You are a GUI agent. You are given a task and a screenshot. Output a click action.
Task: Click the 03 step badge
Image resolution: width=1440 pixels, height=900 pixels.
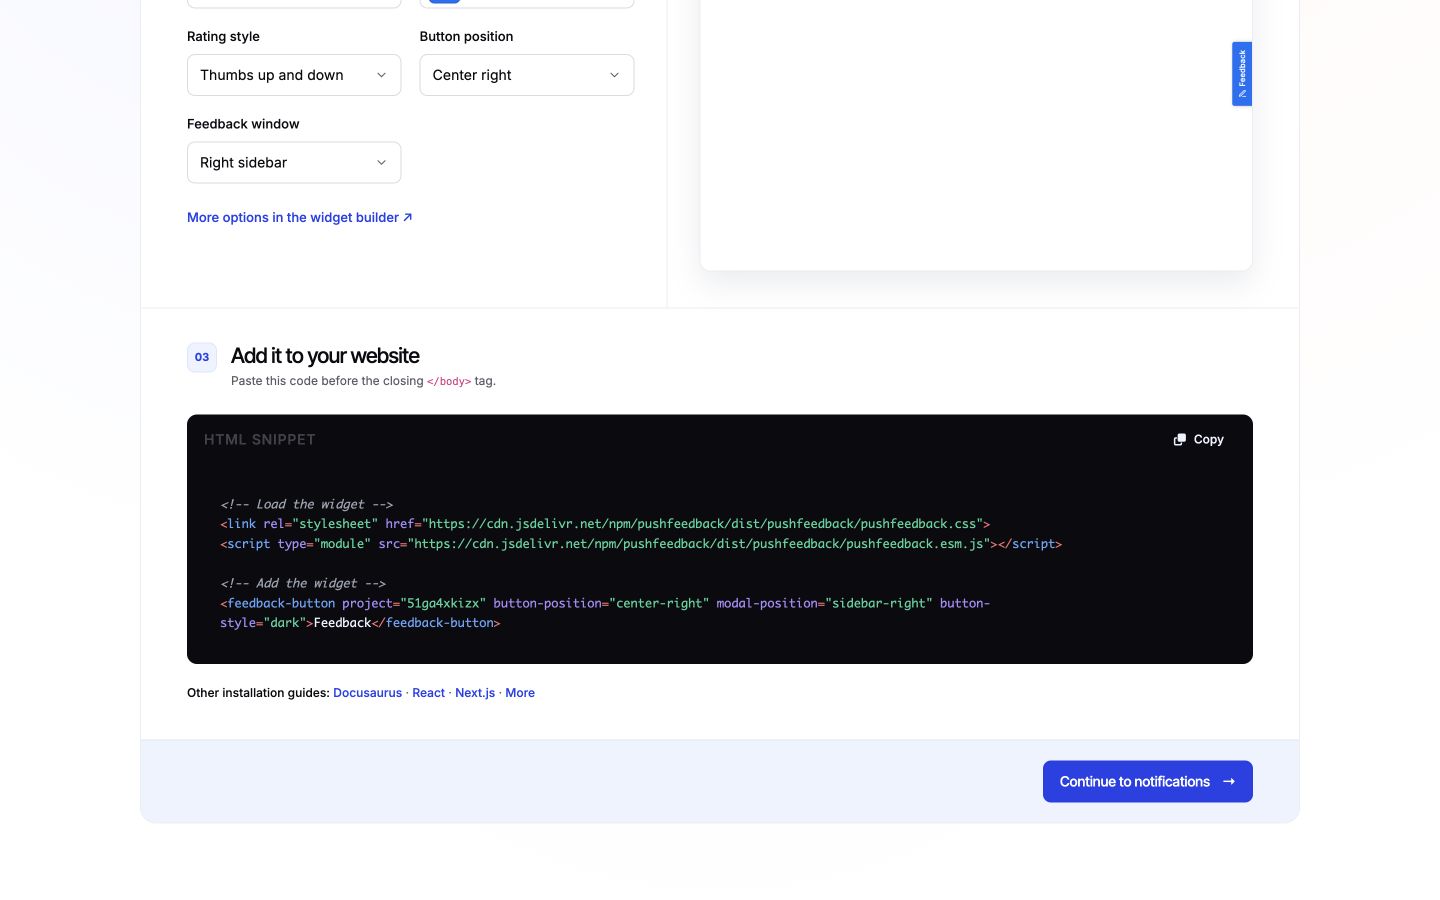pos(202,357)
